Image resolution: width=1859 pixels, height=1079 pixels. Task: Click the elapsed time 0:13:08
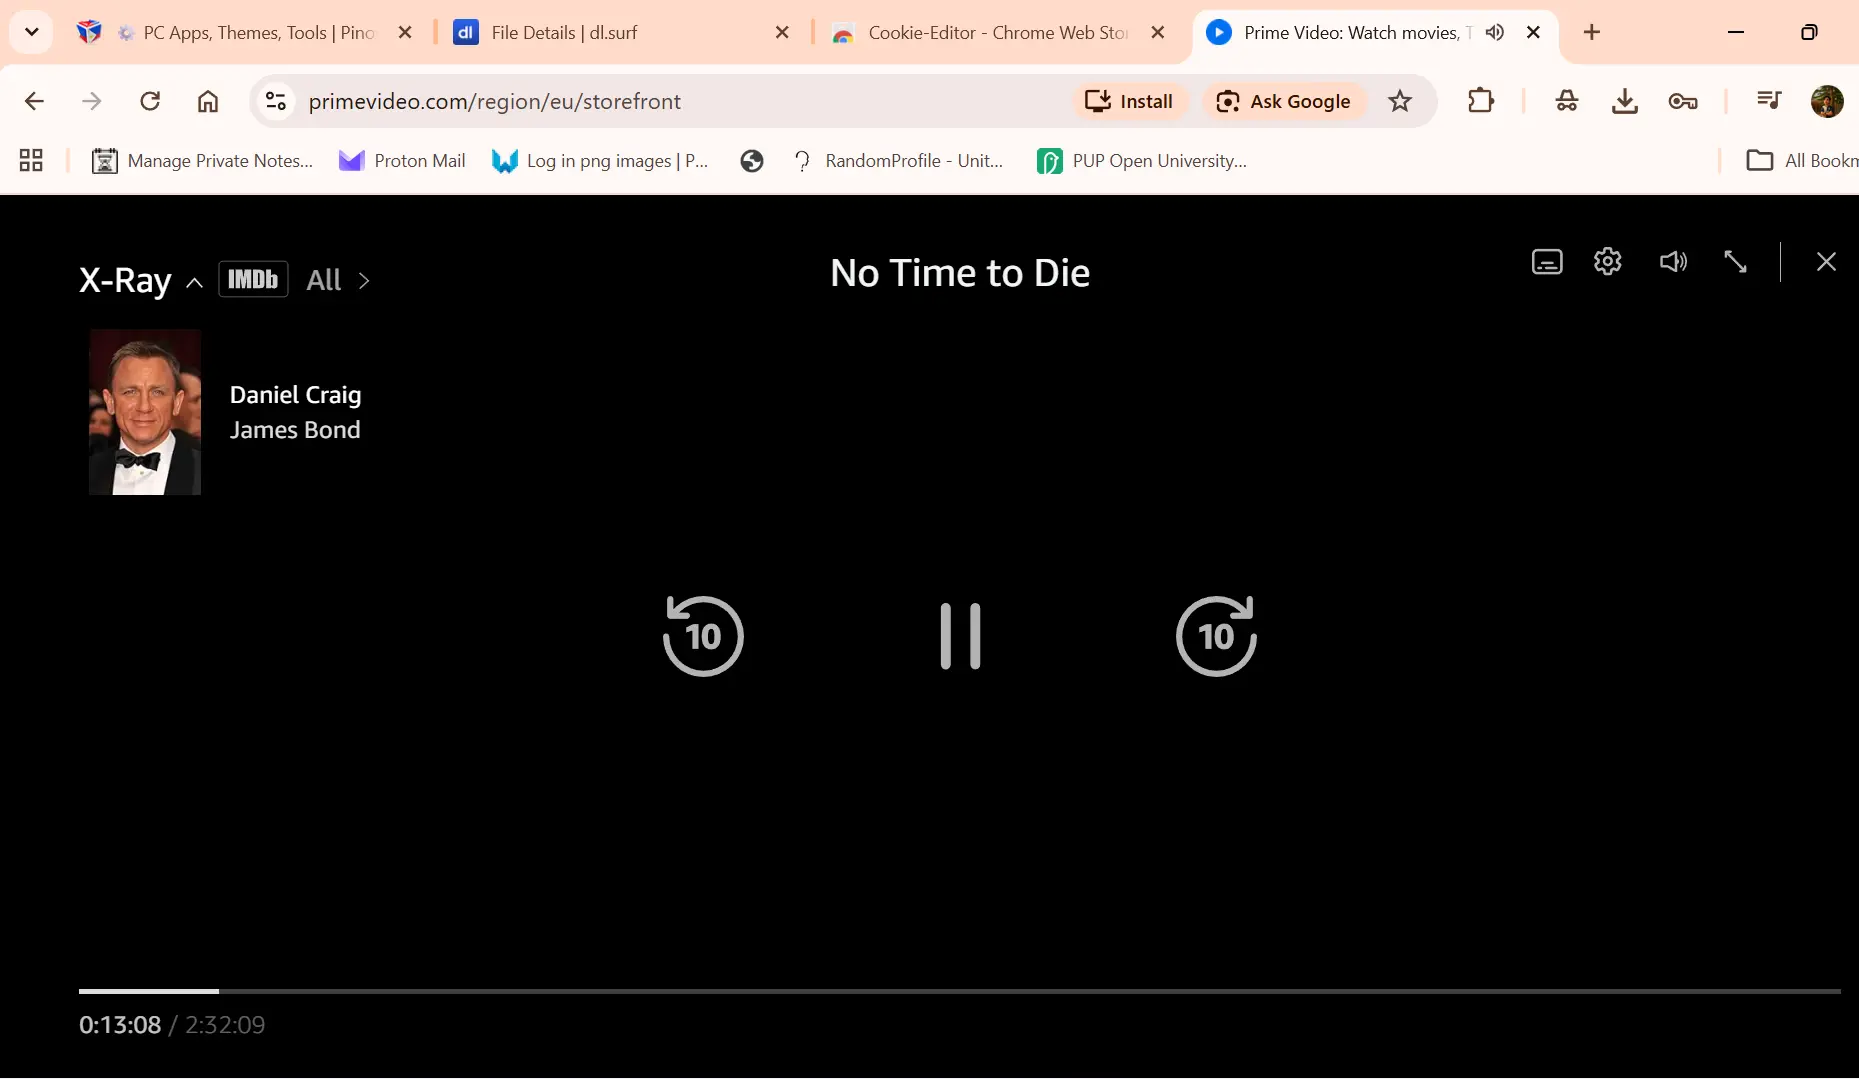coord(120,1025)
